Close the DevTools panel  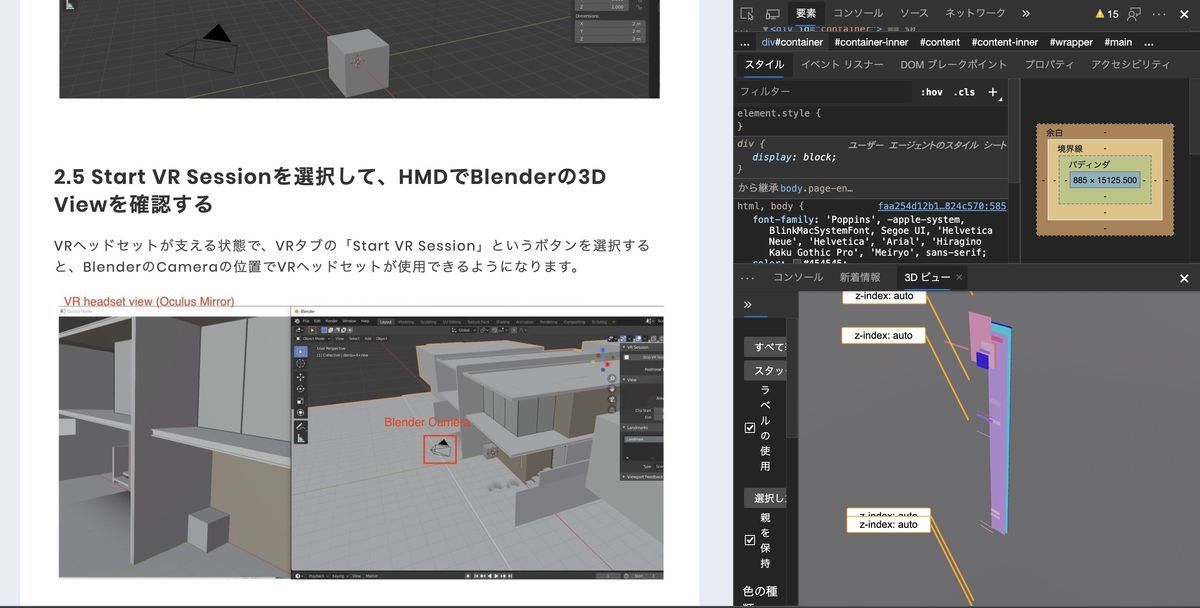1184,14
